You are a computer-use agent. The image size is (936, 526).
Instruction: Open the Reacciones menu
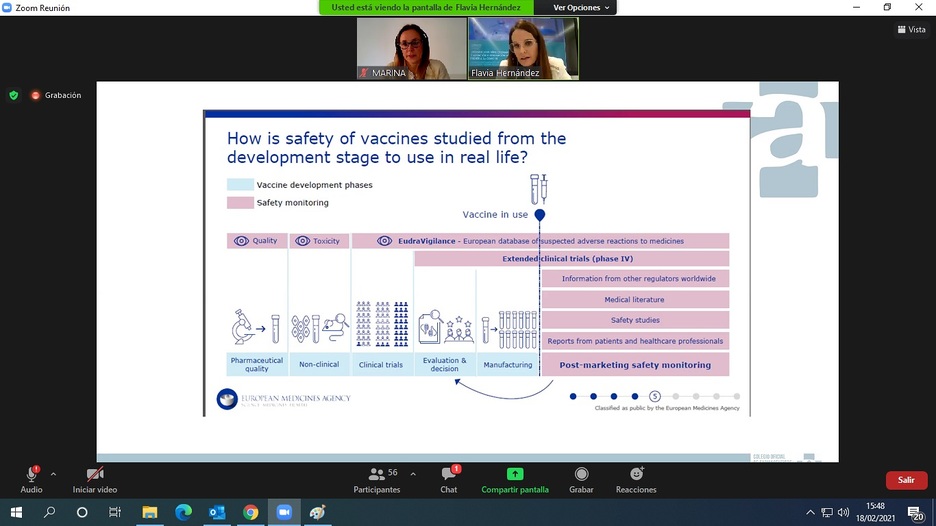point(636,478)
